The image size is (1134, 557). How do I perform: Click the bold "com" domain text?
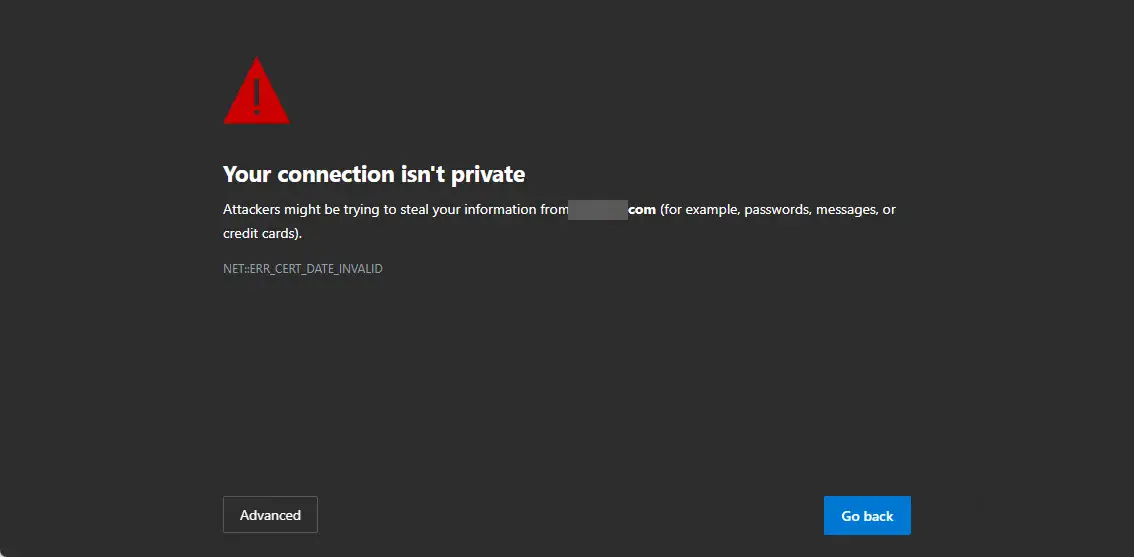tap(642, 210)
